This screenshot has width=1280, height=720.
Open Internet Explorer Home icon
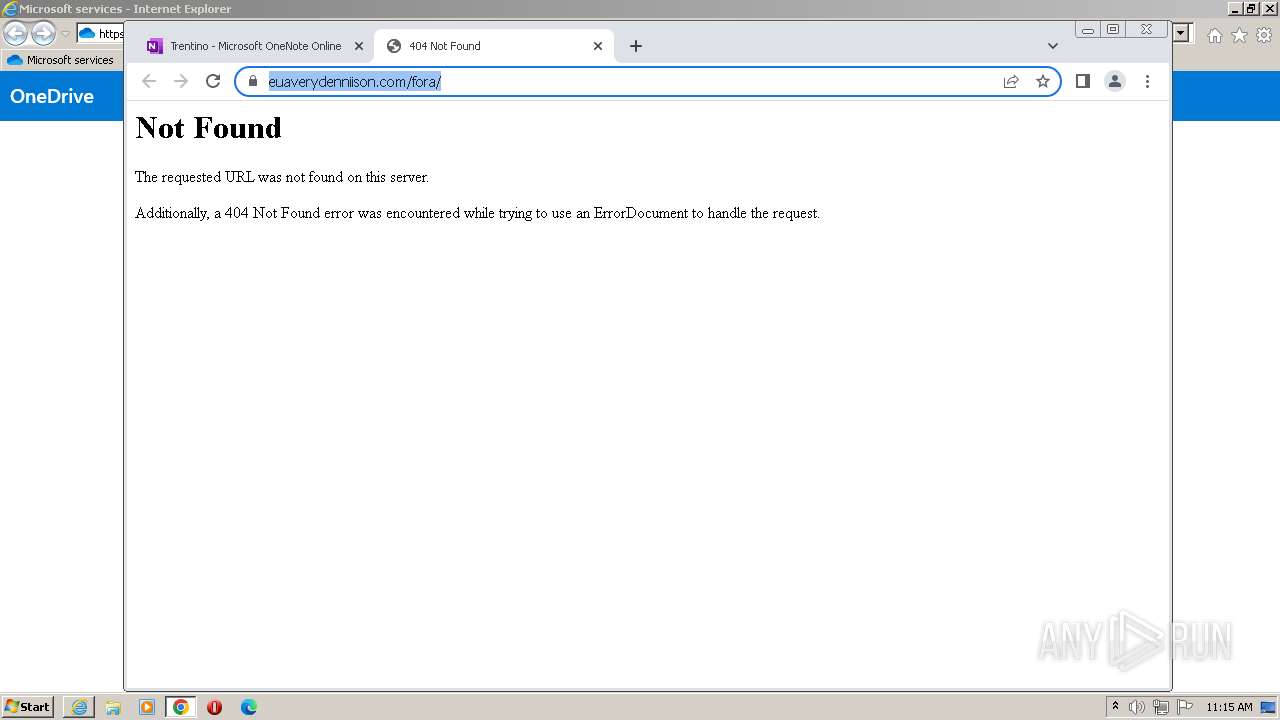(x=1214, y=35)
